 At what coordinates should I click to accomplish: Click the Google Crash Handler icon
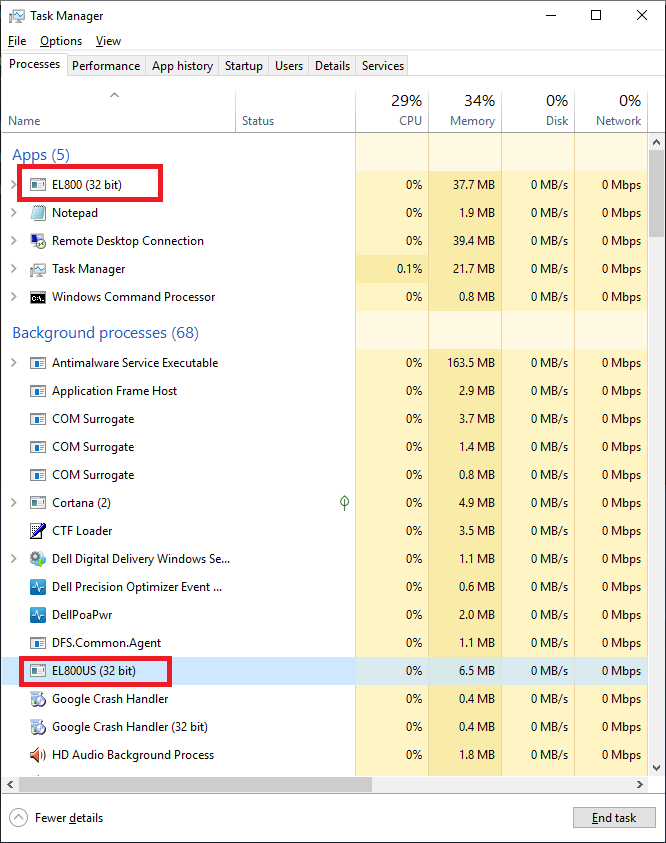38,699
